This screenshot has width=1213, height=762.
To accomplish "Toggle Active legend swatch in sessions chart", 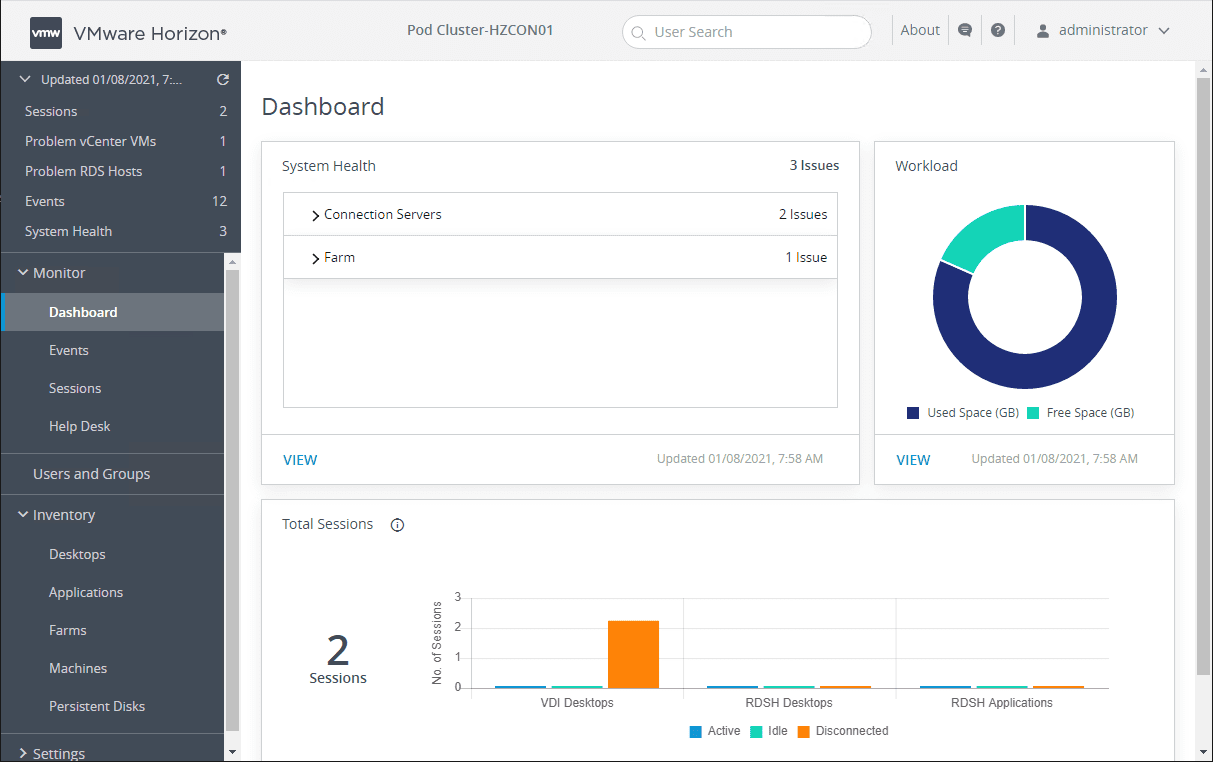I will (696, 731).
